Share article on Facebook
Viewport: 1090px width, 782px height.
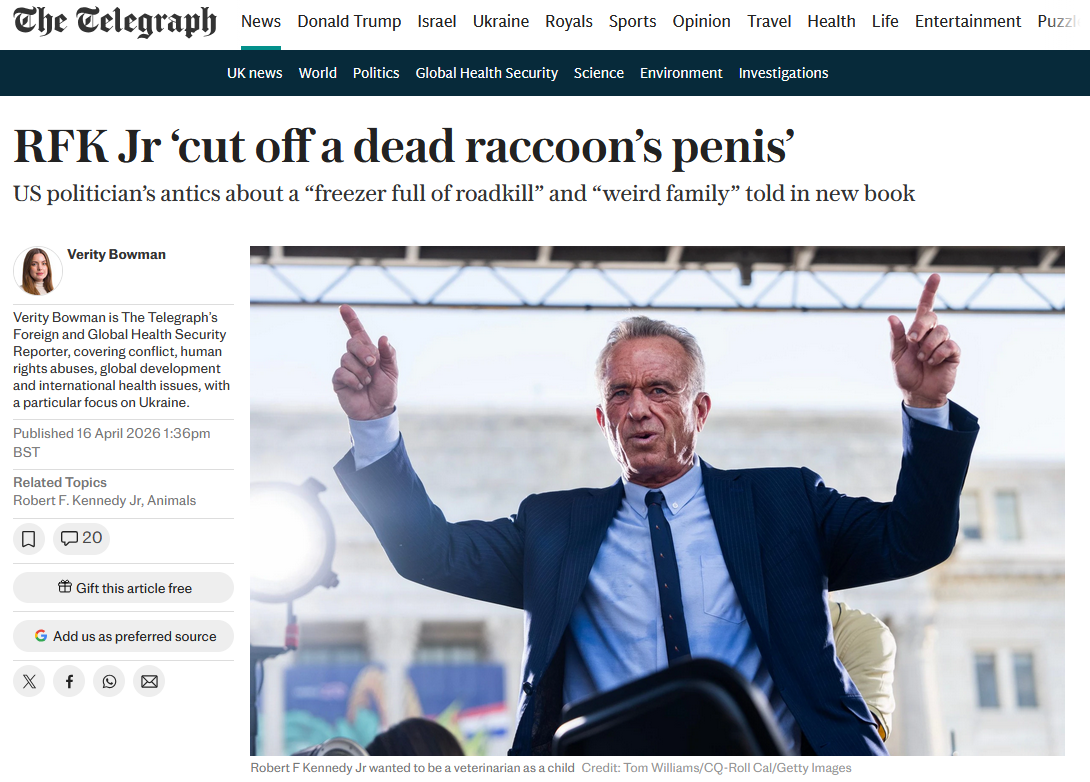(x=70, y=681)
